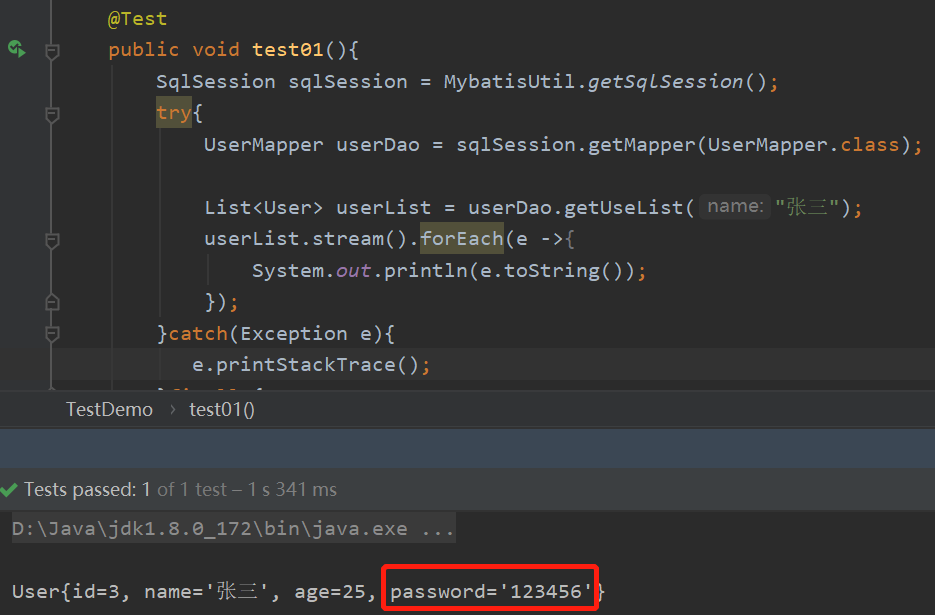Select the TestDemo breadcrumb
Image resolution: width=935 pixels, height=615 pixels.
click(109, 410)
